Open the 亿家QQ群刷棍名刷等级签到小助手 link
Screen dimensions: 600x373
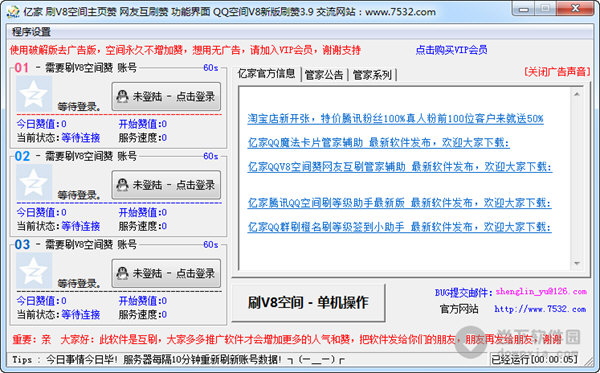pyautogui.click(x=399, y=227)
